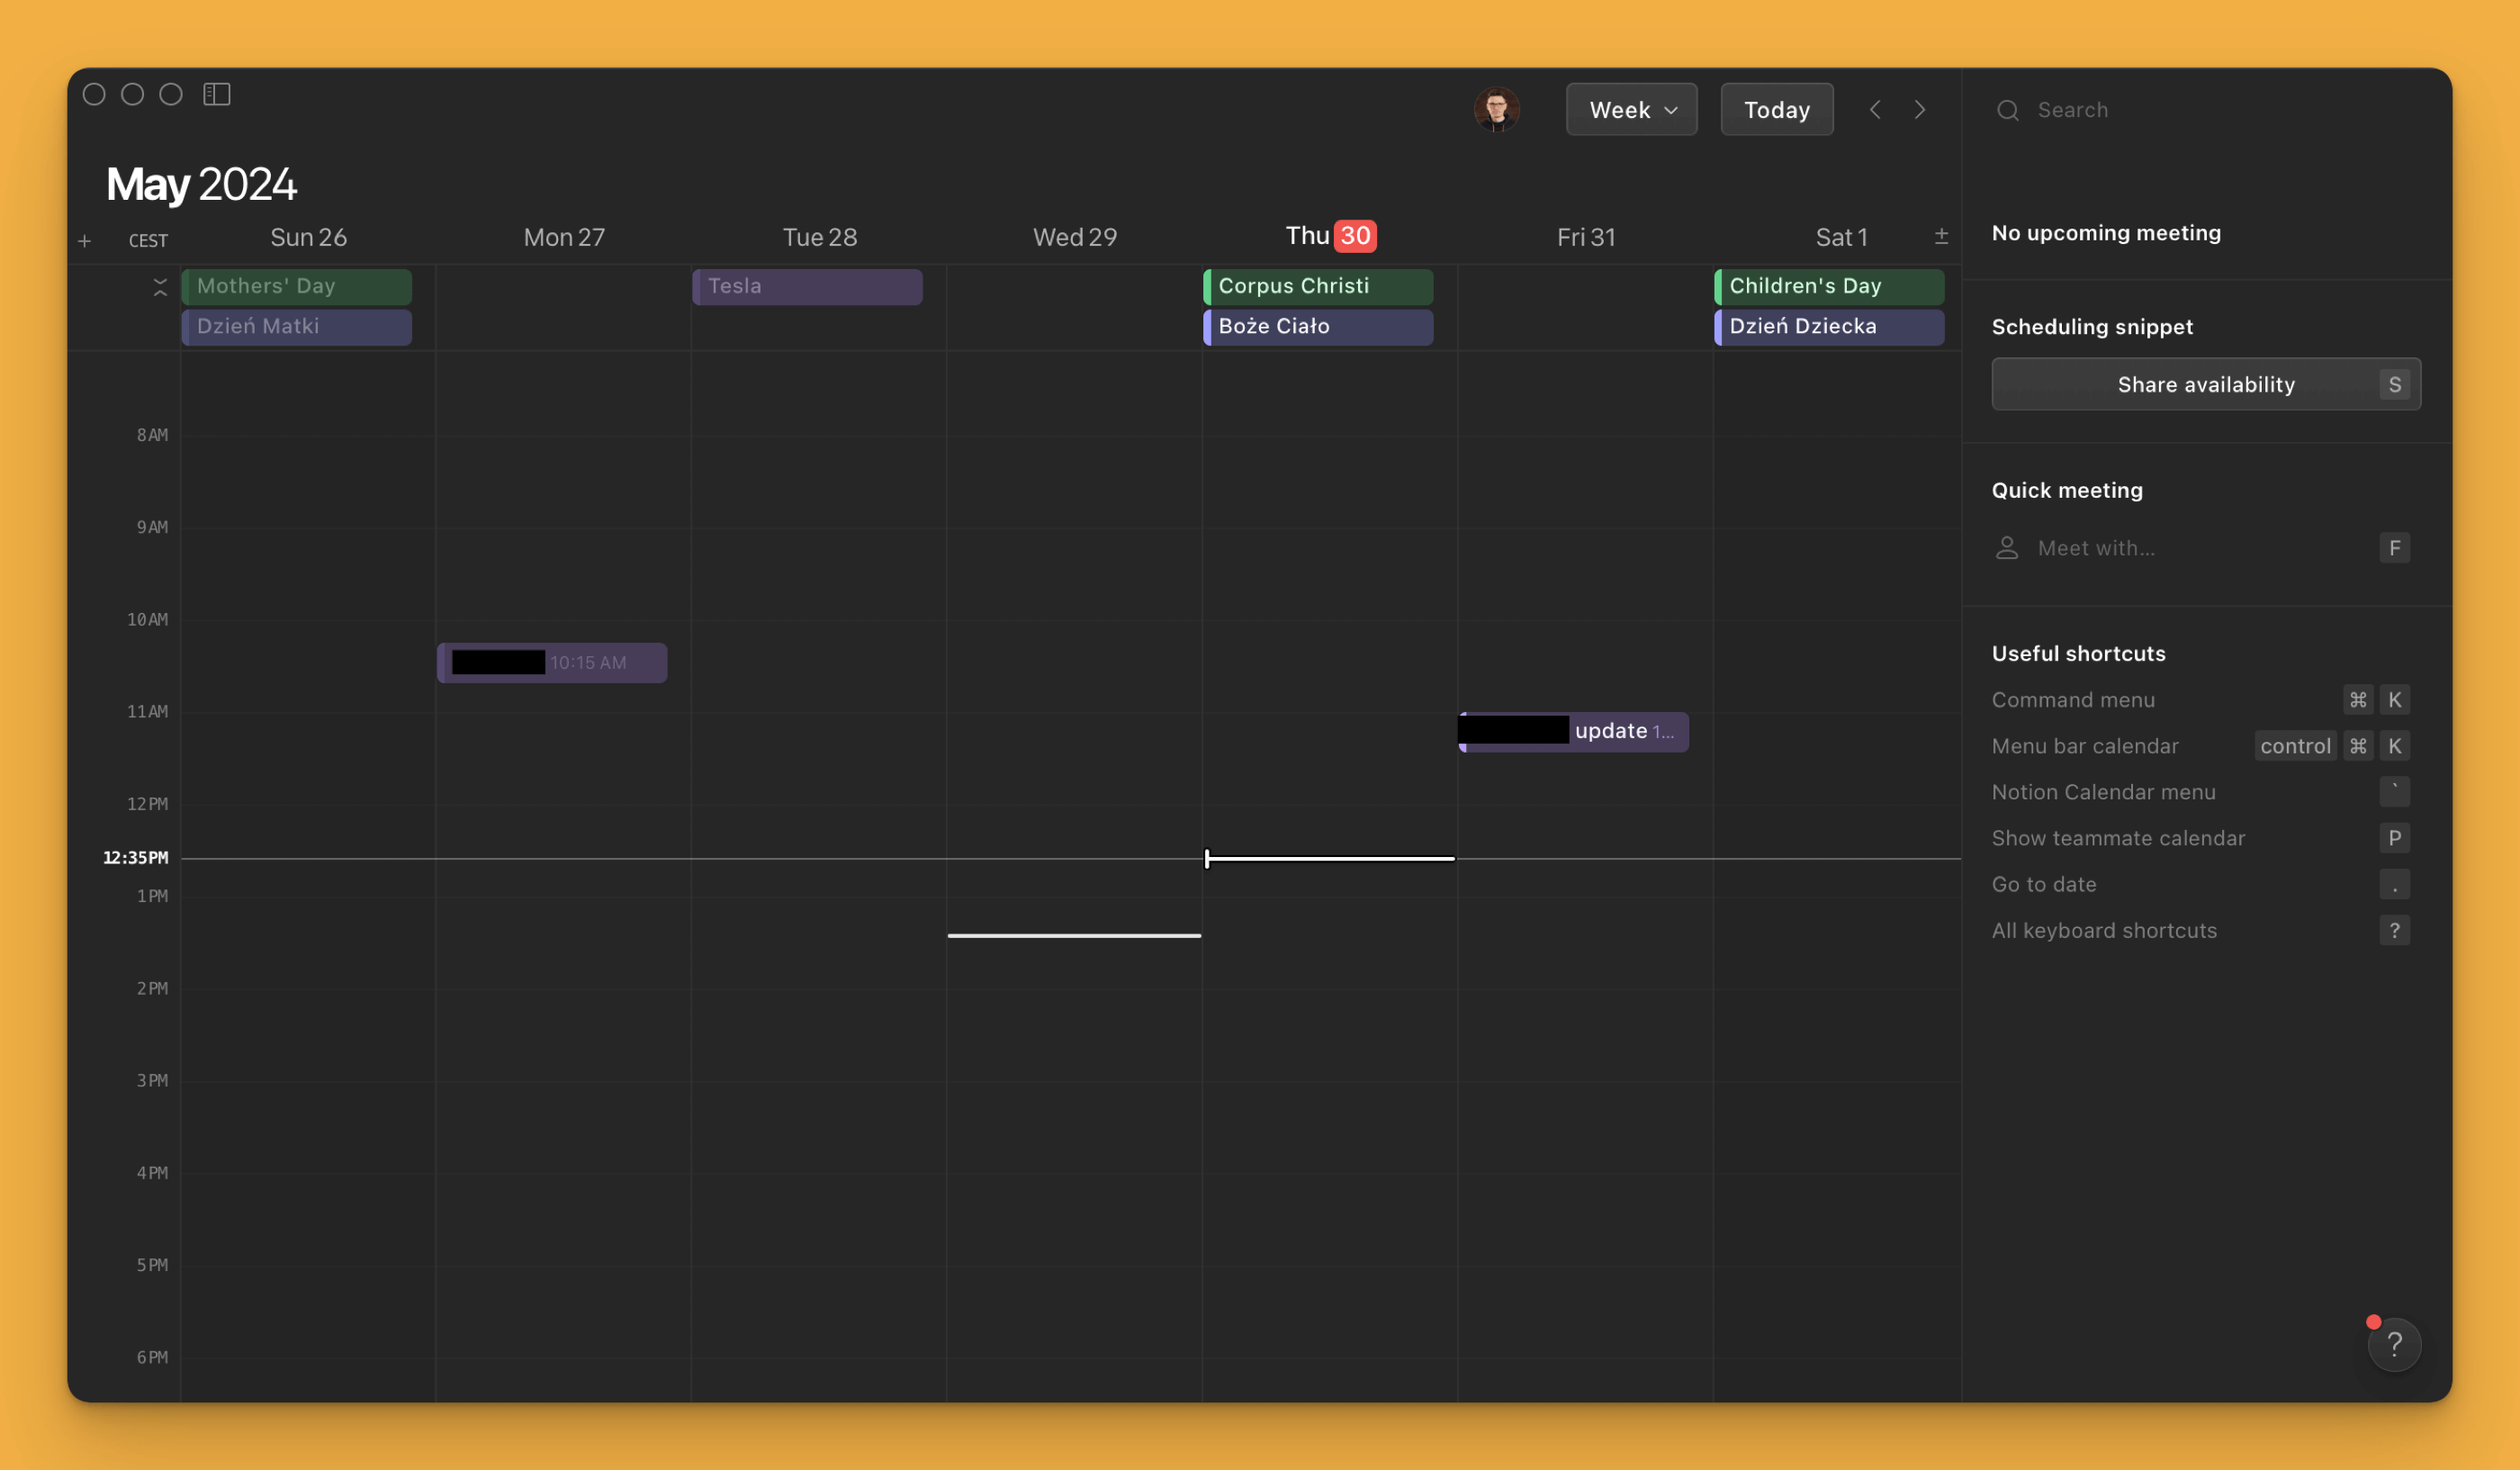This screenshot has width=2520, height=1470.
Task: Click the user profile avatar
Action: 1496,109
